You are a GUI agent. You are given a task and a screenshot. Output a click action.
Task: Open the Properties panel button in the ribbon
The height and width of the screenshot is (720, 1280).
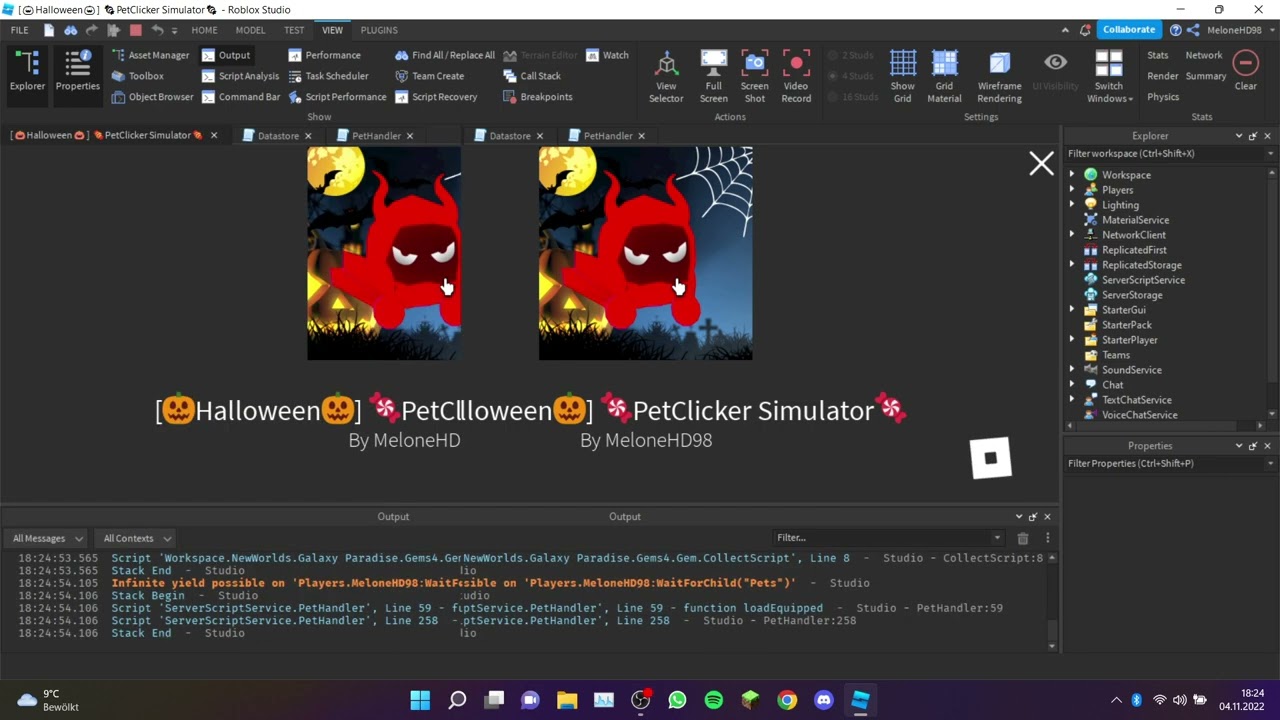(77, 73)
